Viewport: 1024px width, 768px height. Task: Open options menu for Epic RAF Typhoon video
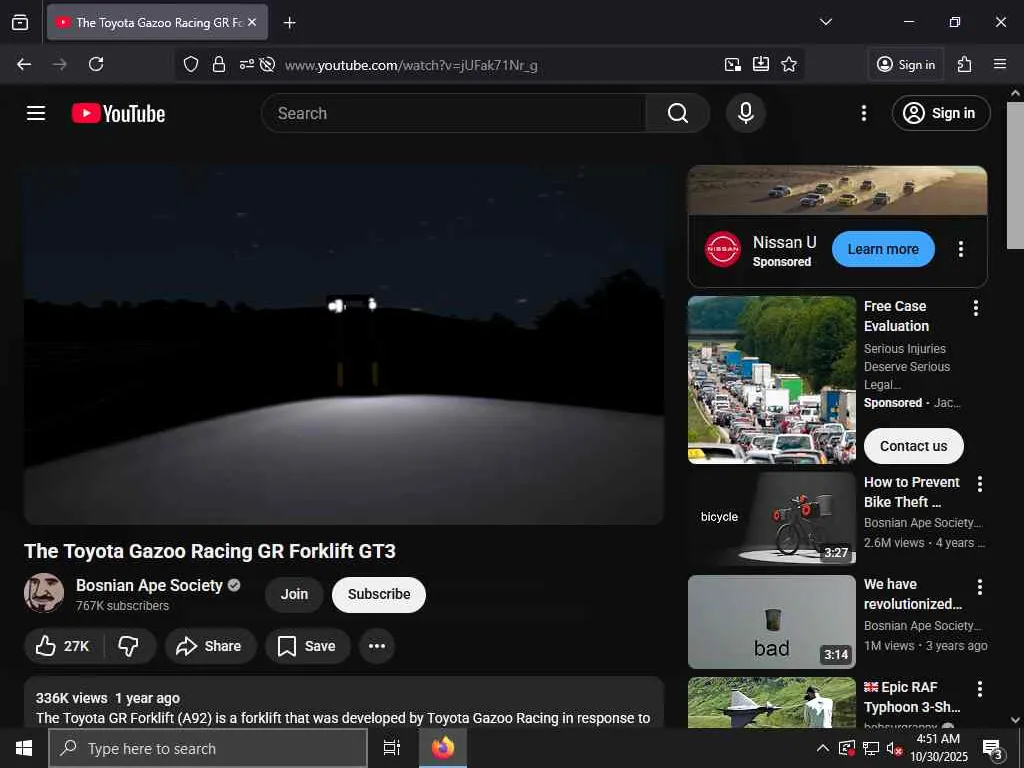coord(980,689)
